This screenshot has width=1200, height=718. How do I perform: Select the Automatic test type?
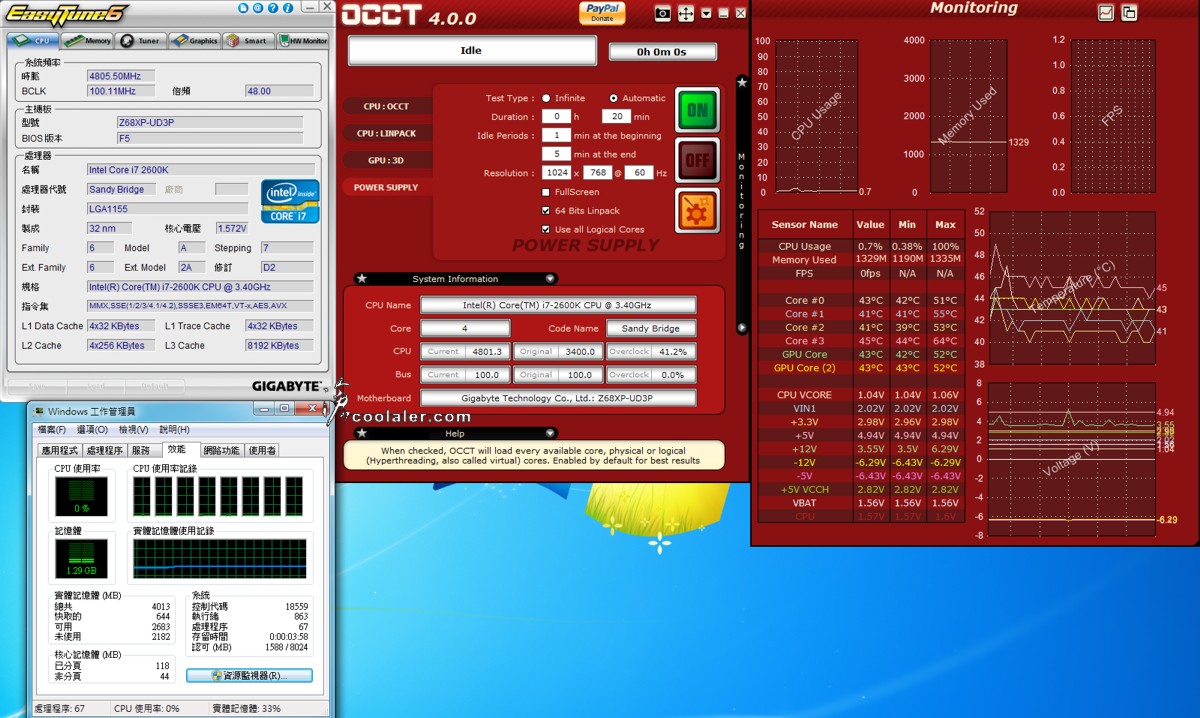pyautogui.click(x=613, y=98)
